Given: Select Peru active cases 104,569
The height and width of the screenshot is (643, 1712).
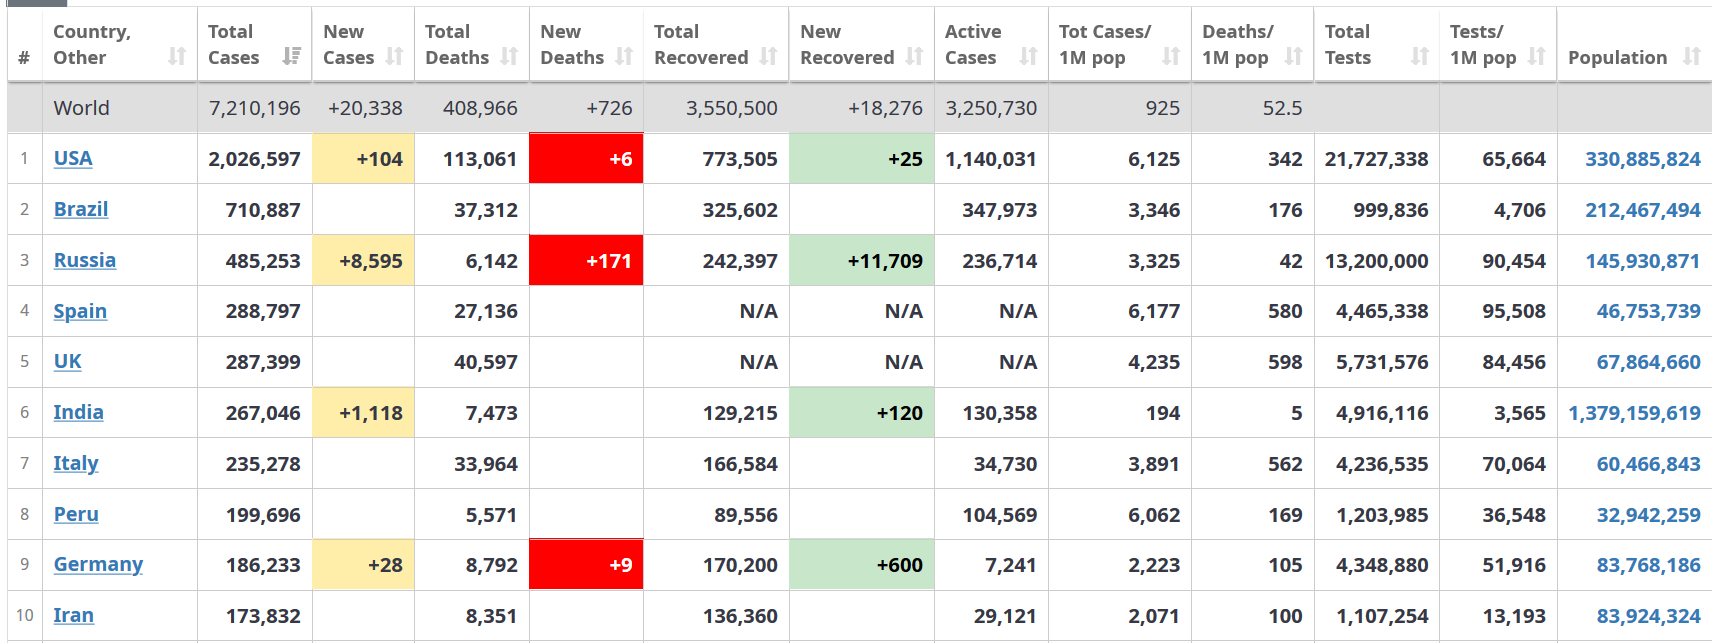Looking at the screenshot, I should coord(1000,515).
